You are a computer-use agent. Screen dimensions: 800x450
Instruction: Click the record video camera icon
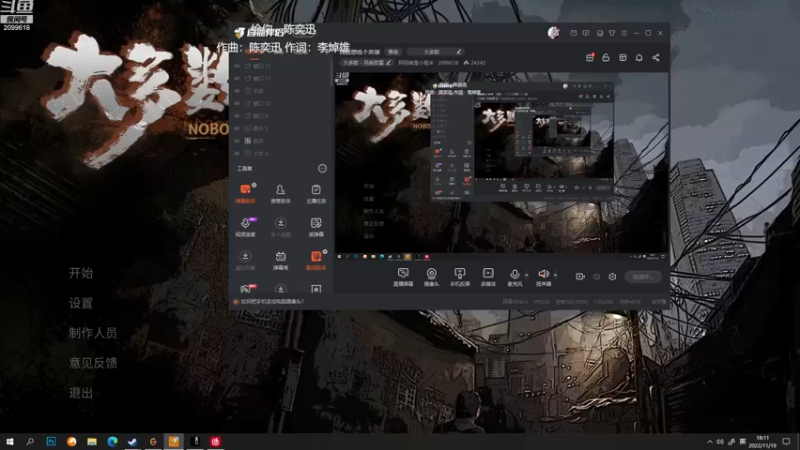pyautogui.click(x=580, y=277)
